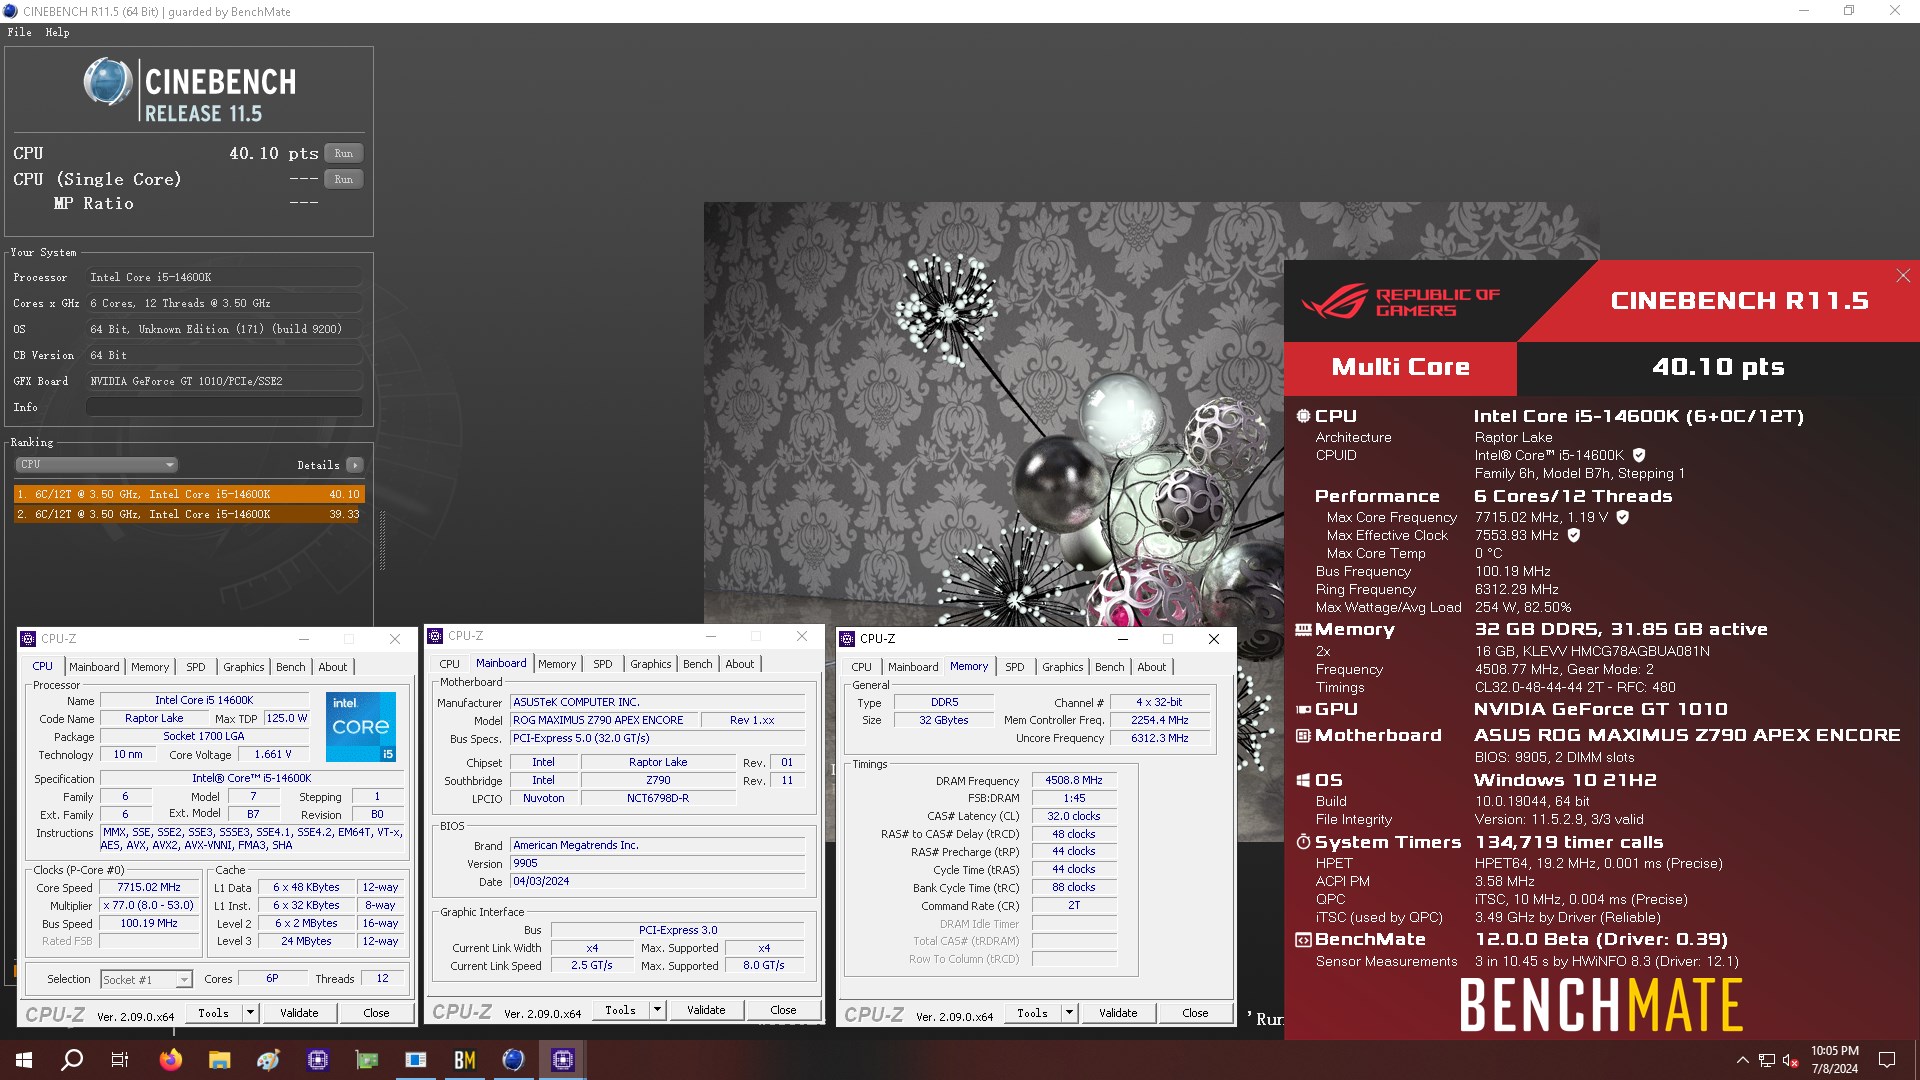Click the verified shield beside Max Effective Clock
The image size is (1920, 1080).
pyautogui.click(x=1573, y=535)
